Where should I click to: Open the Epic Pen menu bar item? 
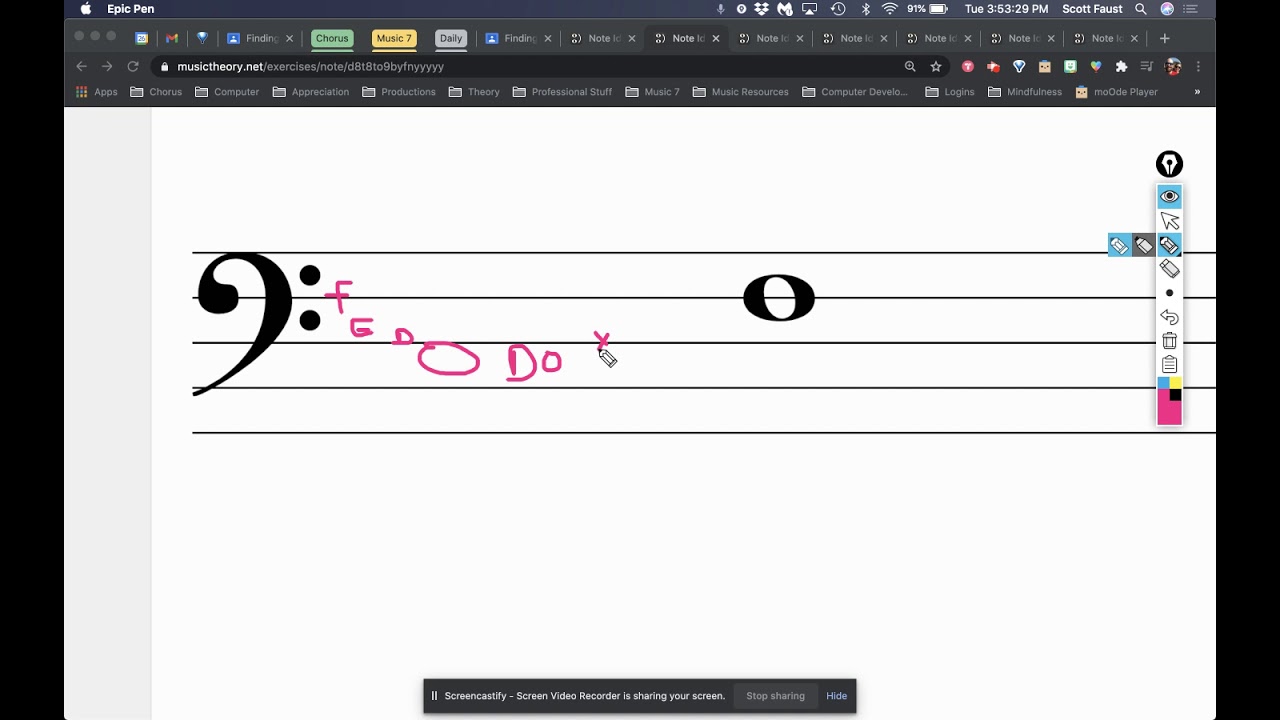131,9
